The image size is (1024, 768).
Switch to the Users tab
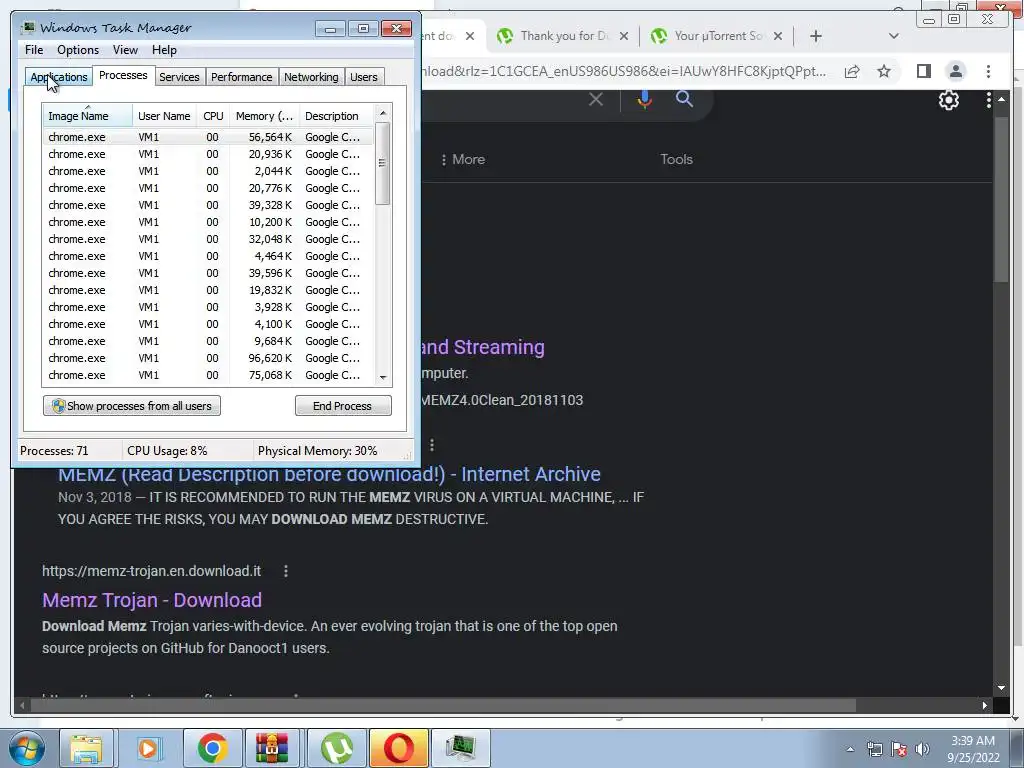(363, 77)
